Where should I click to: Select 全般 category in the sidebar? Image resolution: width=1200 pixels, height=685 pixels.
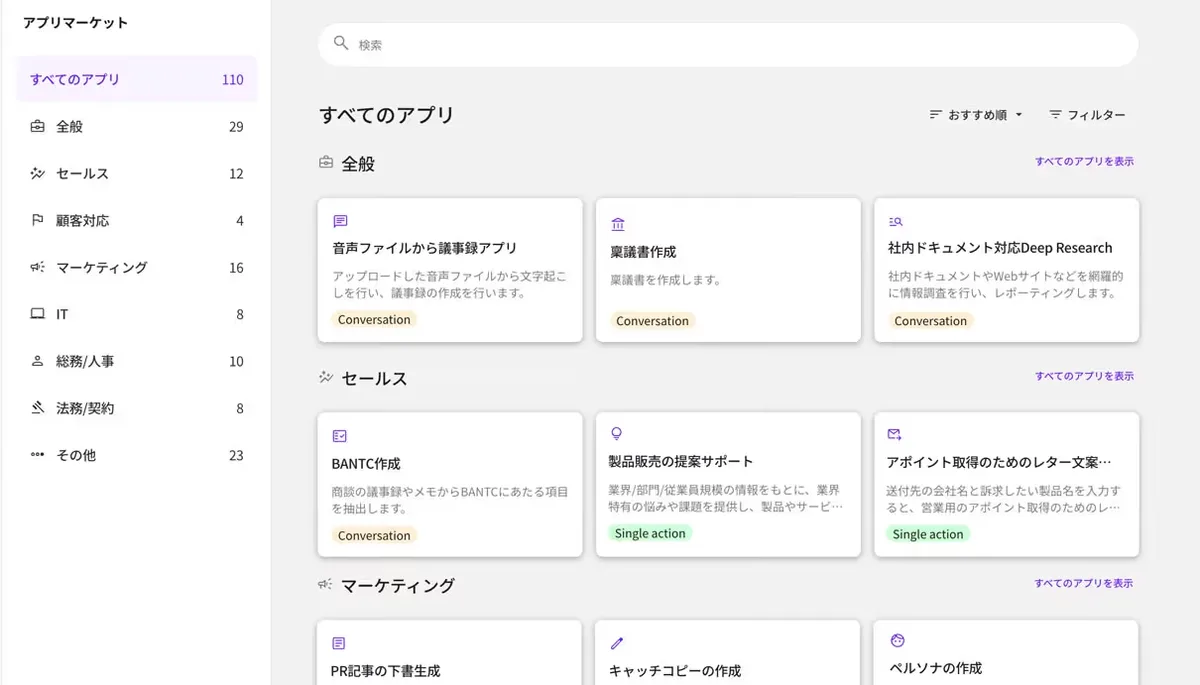point(137,127)
